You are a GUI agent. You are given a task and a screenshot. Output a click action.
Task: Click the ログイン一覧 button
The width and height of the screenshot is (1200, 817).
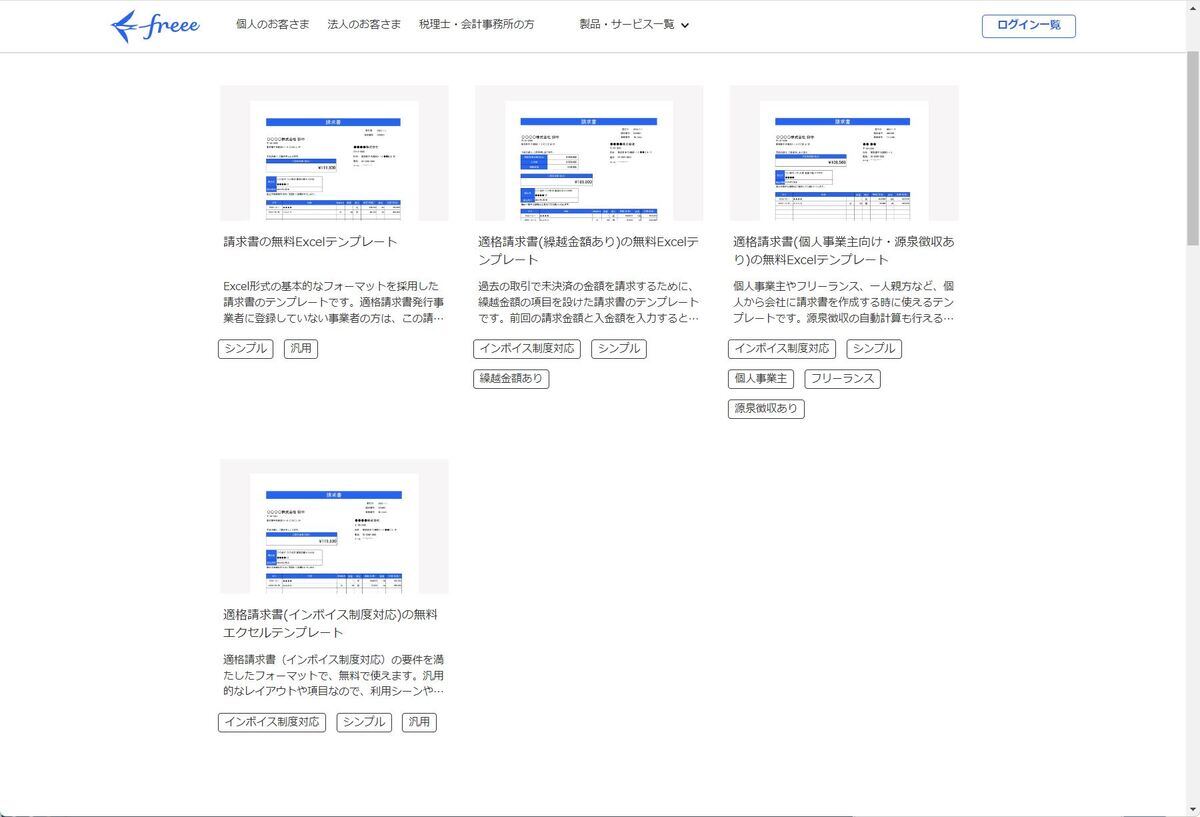1028,25
